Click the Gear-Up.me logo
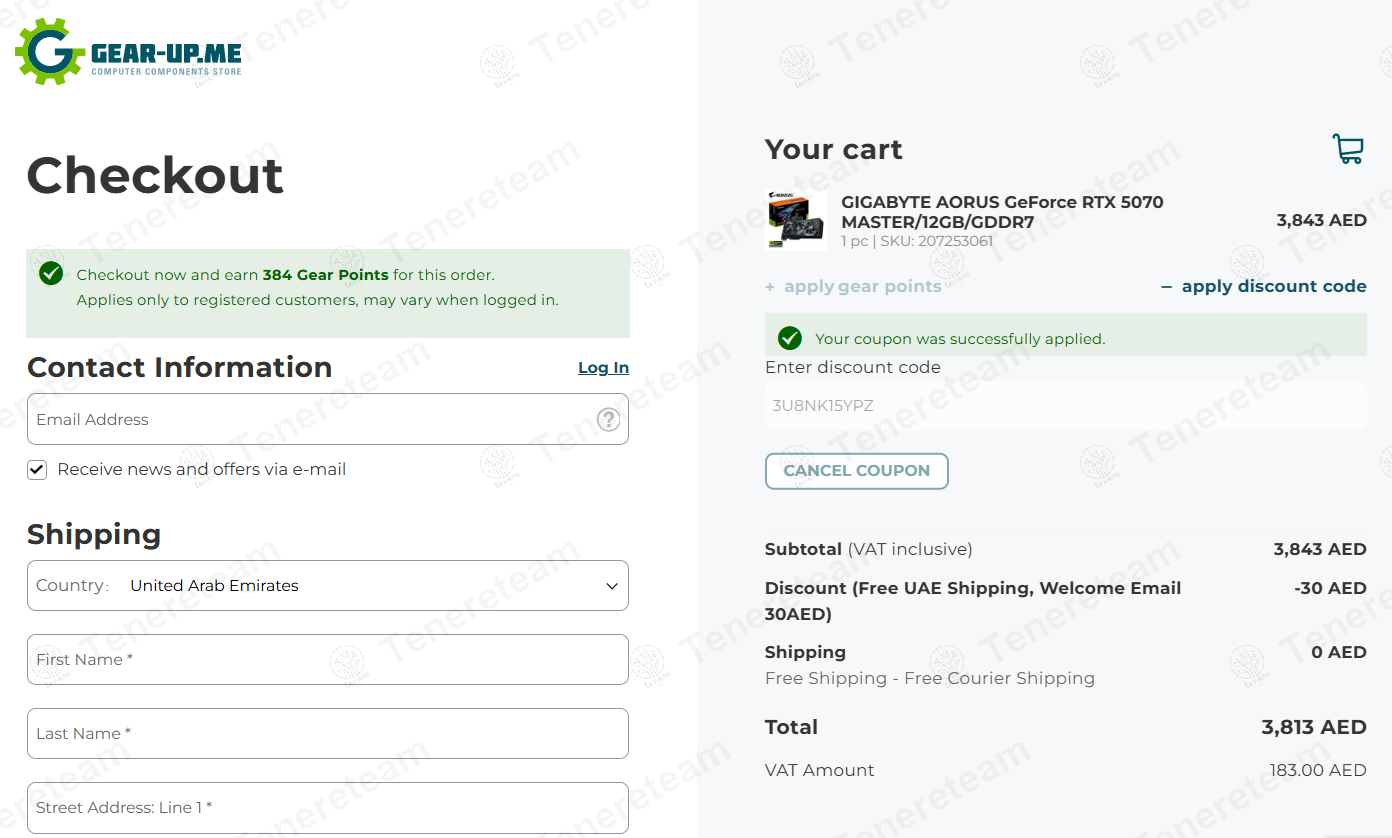The height and width of the screenshot is (838, 1392). point(129,52)
